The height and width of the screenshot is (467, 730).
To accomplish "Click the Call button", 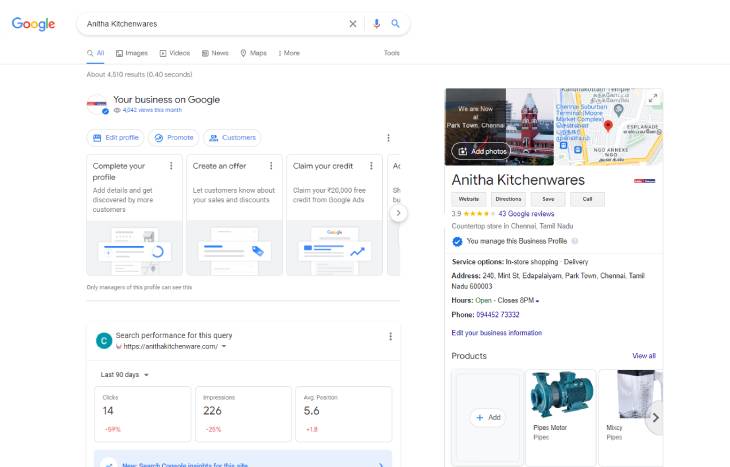I will [x=588, y=199].
